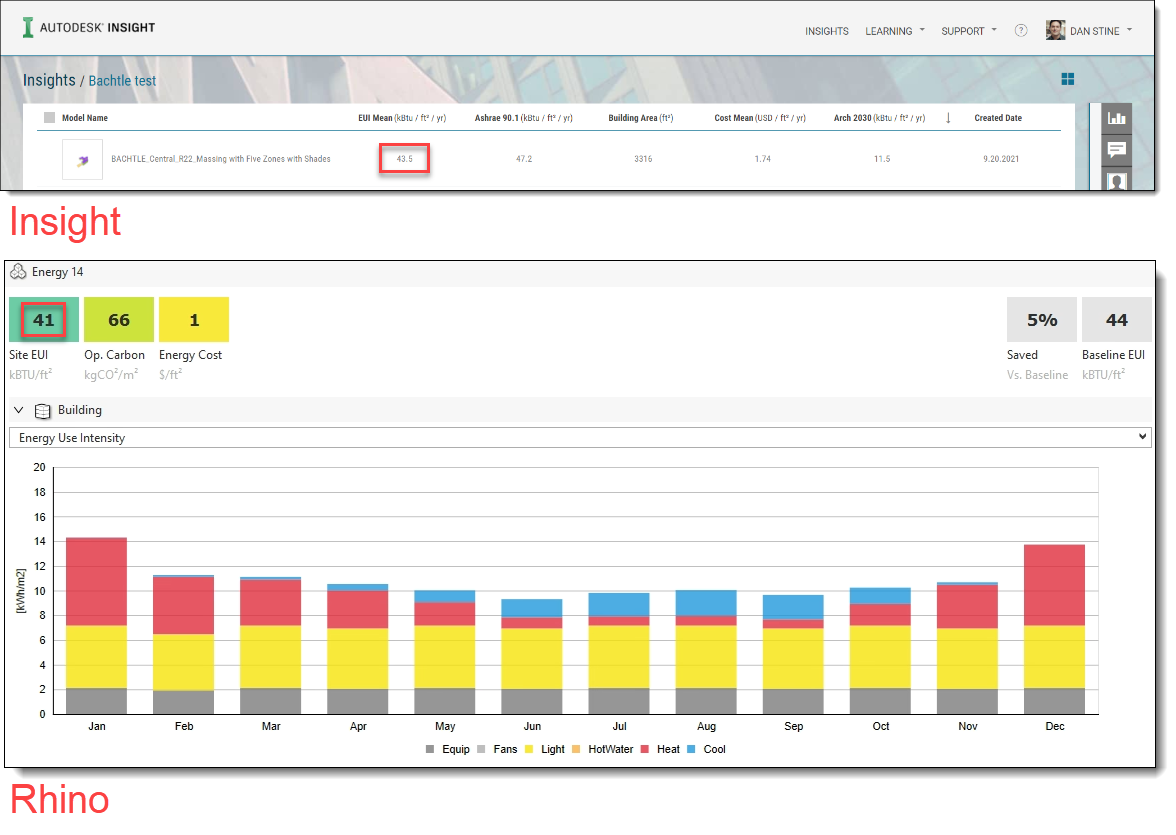Click the Energy 14 component icon
1176x835 pixels.
(18, 272)
